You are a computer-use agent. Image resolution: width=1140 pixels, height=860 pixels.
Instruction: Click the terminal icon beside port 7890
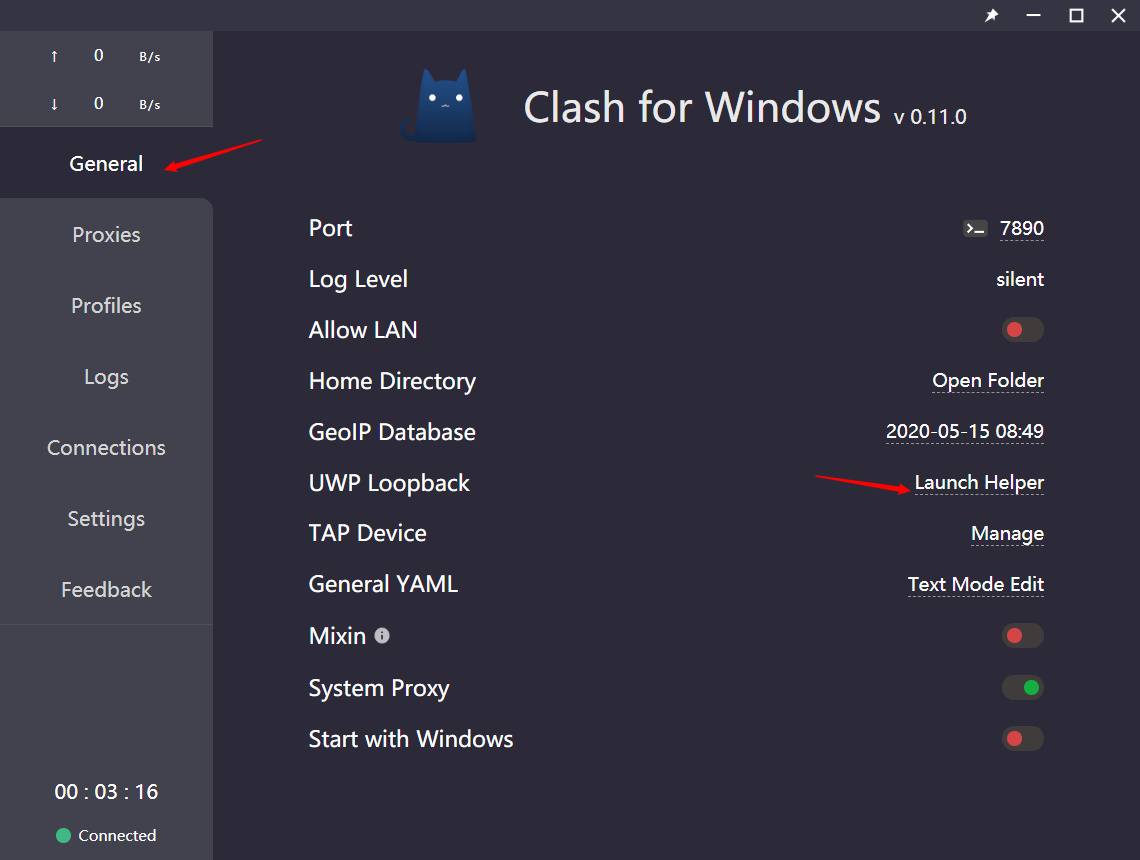975,229
